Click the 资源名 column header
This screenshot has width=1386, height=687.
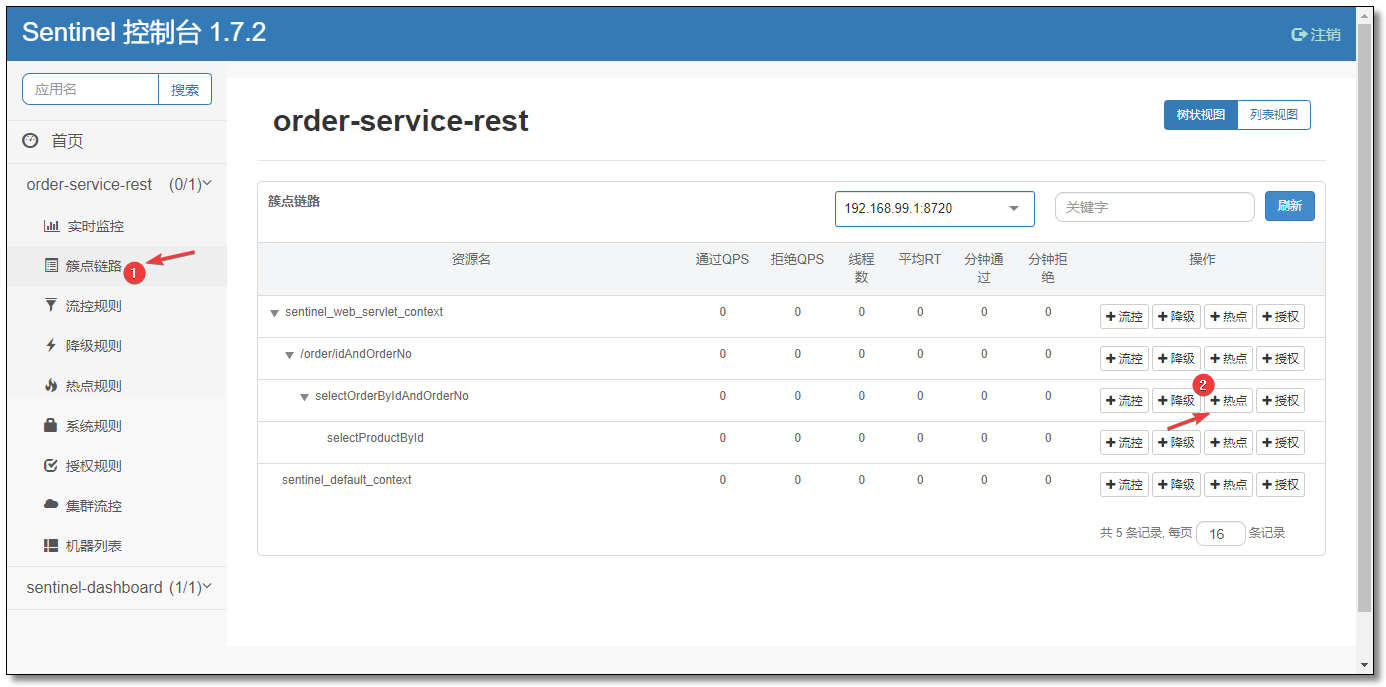pos(471,259)
